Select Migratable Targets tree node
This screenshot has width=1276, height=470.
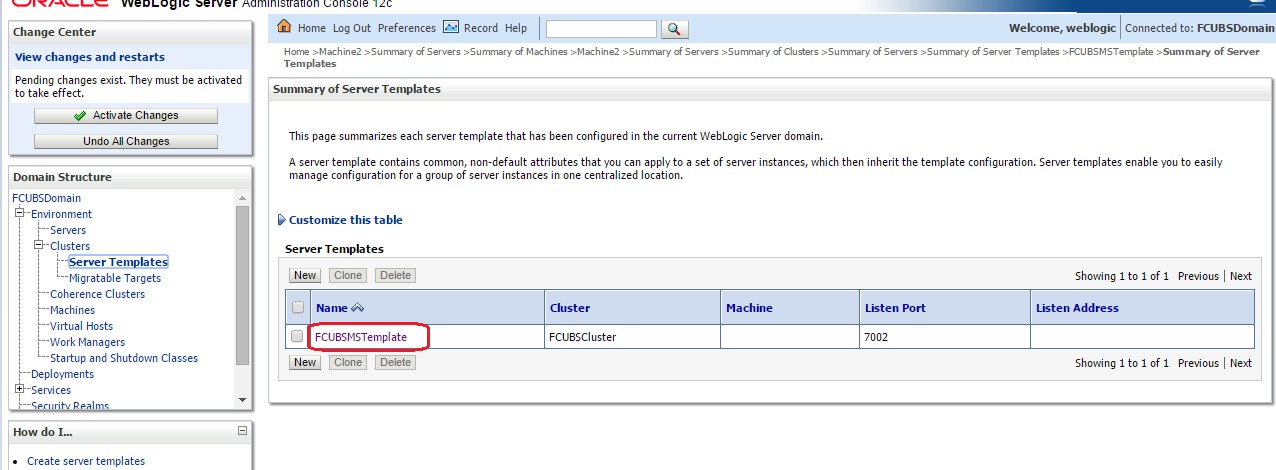[x=115, y=278]
